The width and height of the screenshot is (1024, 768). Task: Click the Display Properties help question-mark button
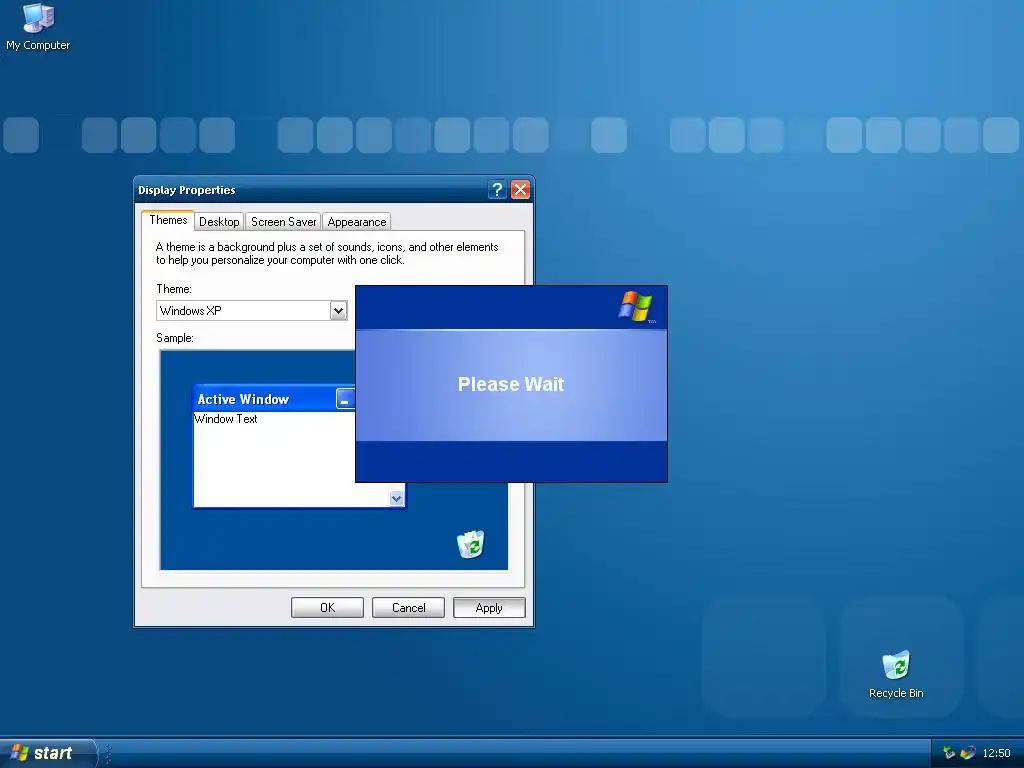(x=497, y=189)
